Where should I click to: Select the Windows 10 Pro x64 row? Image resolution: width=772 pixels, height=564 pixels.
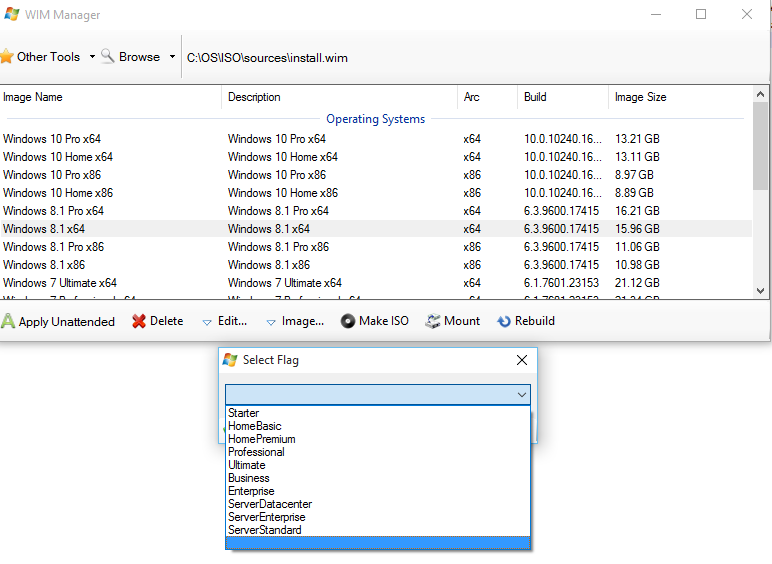click(52, 139)
